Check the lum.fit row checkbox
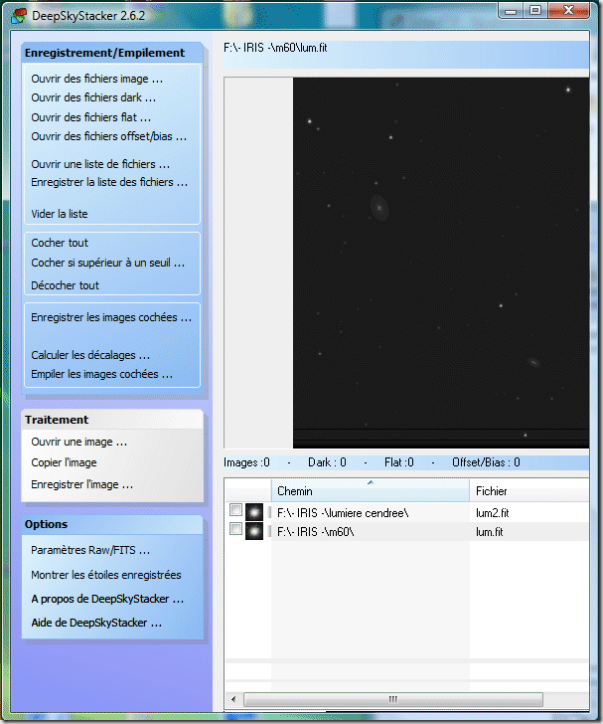 pos(236,530)
